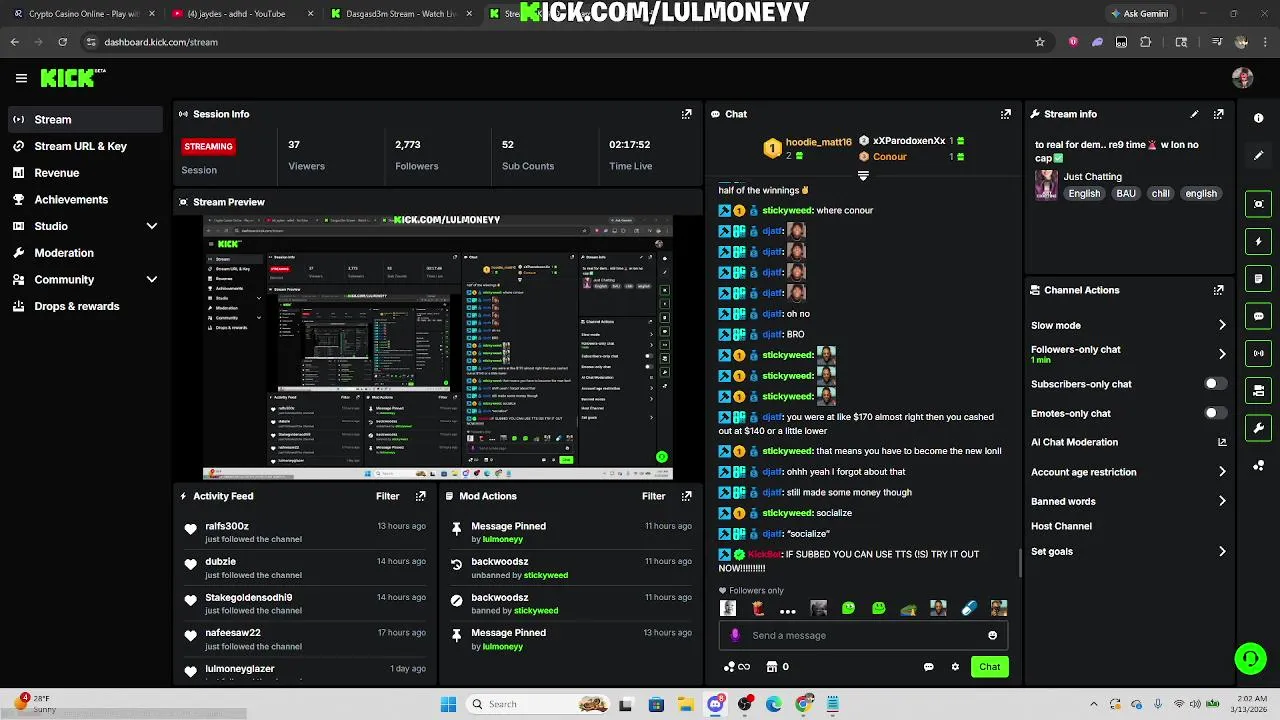Pop out the Session Info panel
This screenshot has height=720, width=1280.
(x=686, y=114)
